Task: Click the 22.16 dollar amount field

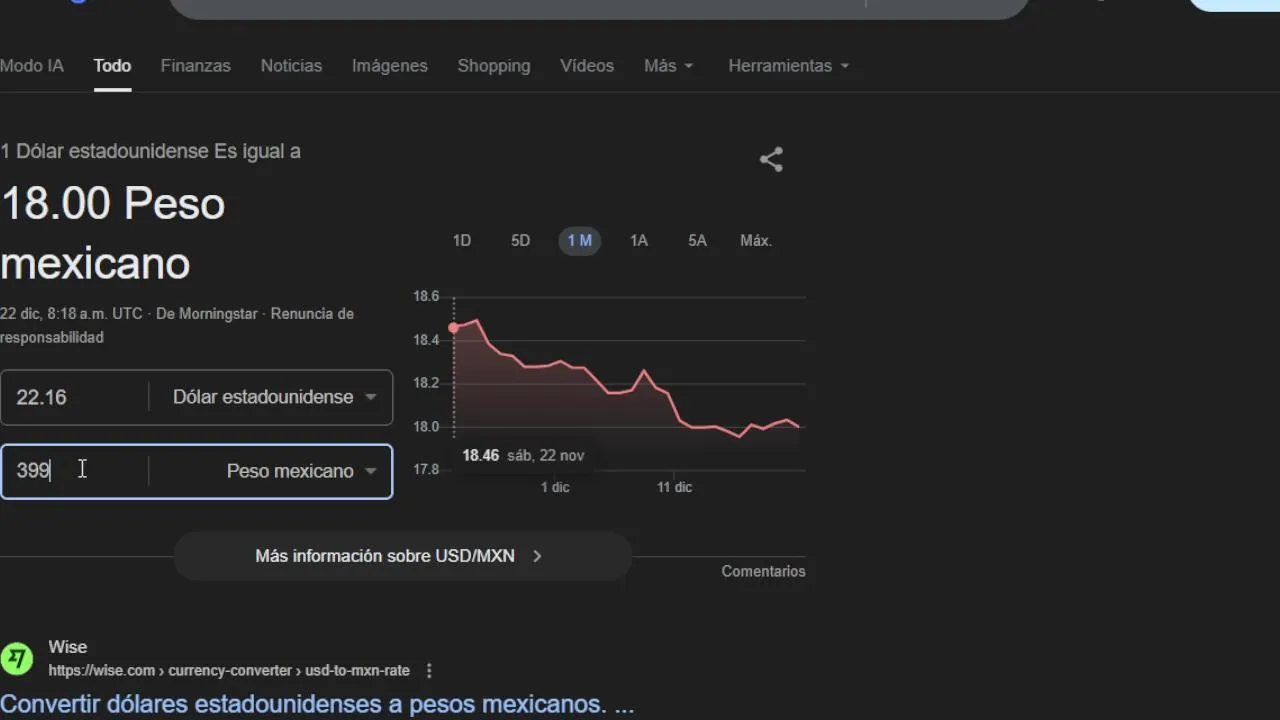Action: point(74,397)
